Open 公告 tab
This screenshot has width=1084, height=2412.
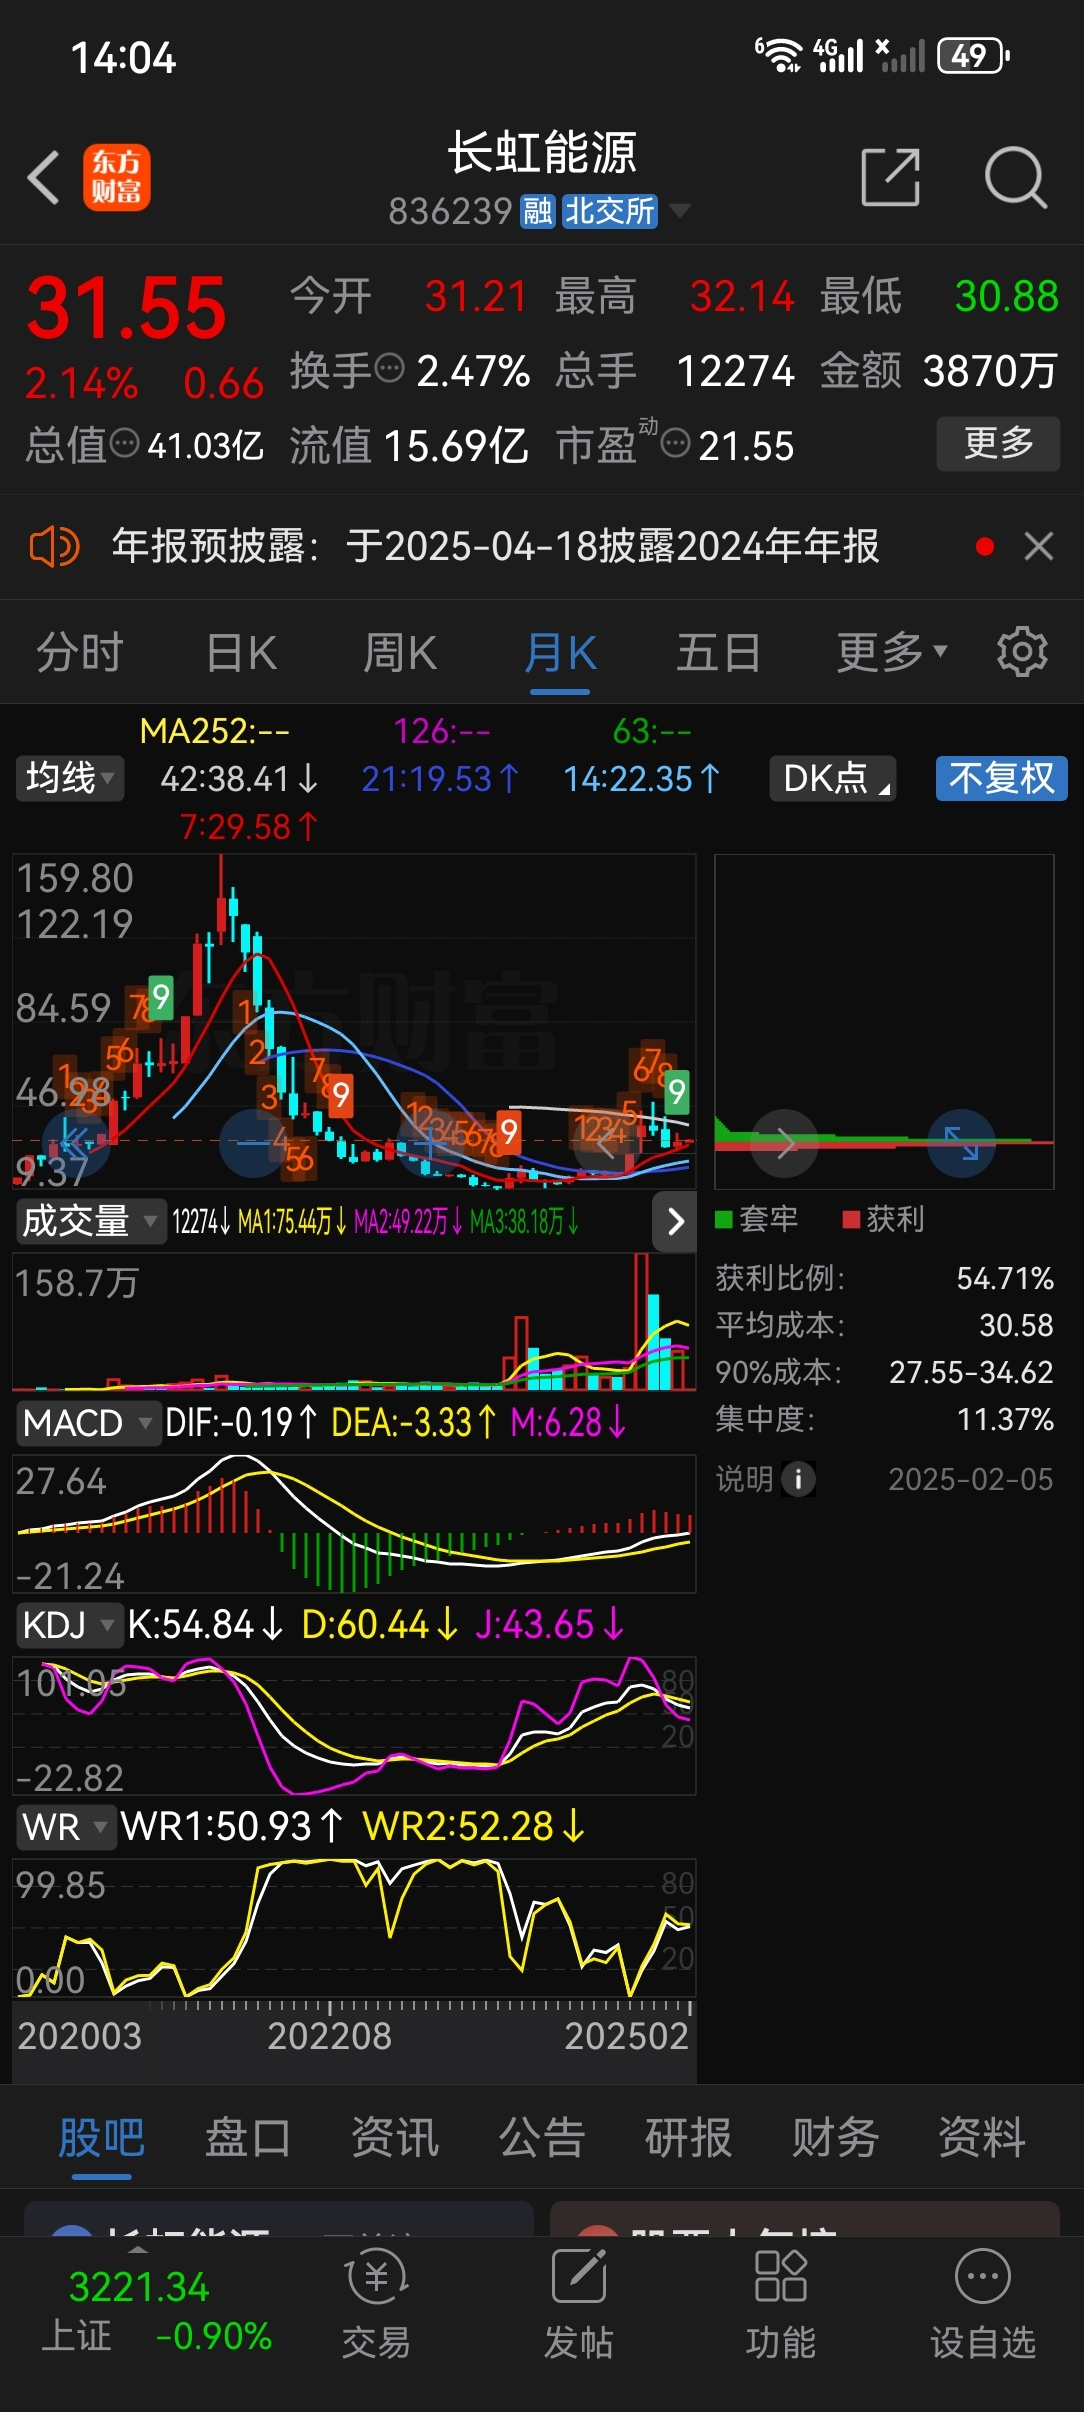[542, 2139]
